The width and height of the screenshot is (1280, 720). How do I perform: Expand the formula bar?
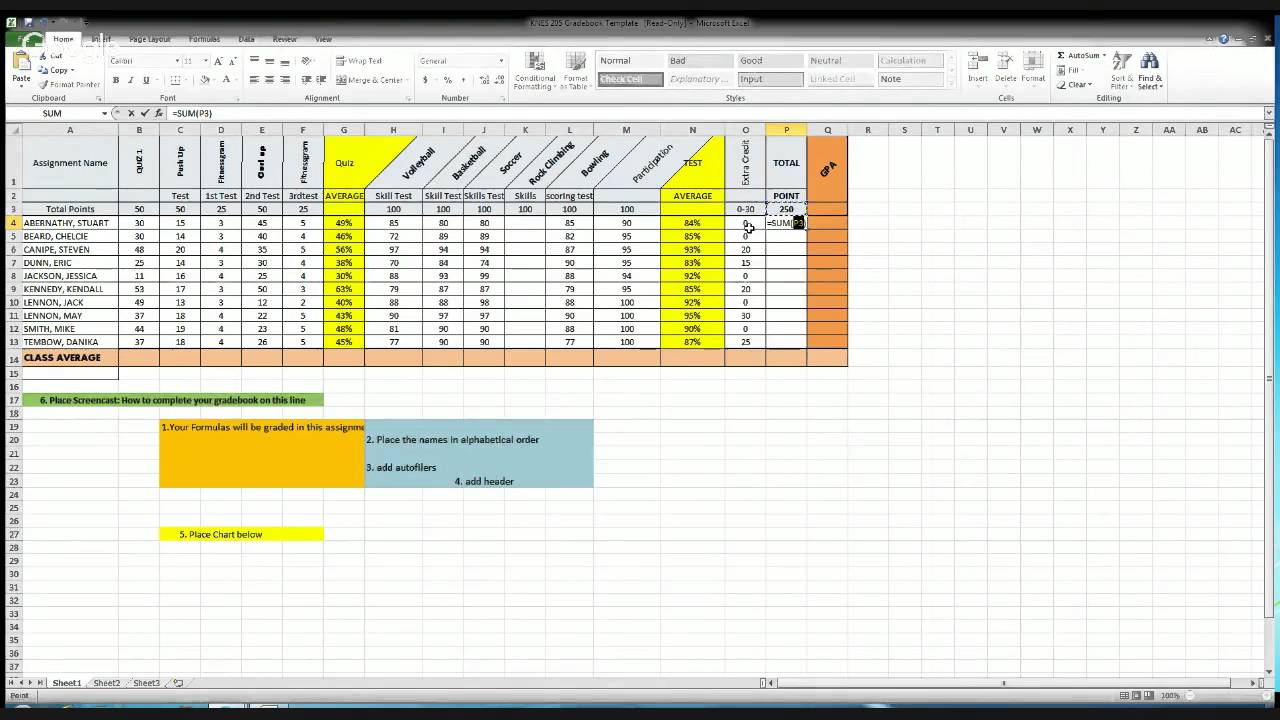[1269, 113]
